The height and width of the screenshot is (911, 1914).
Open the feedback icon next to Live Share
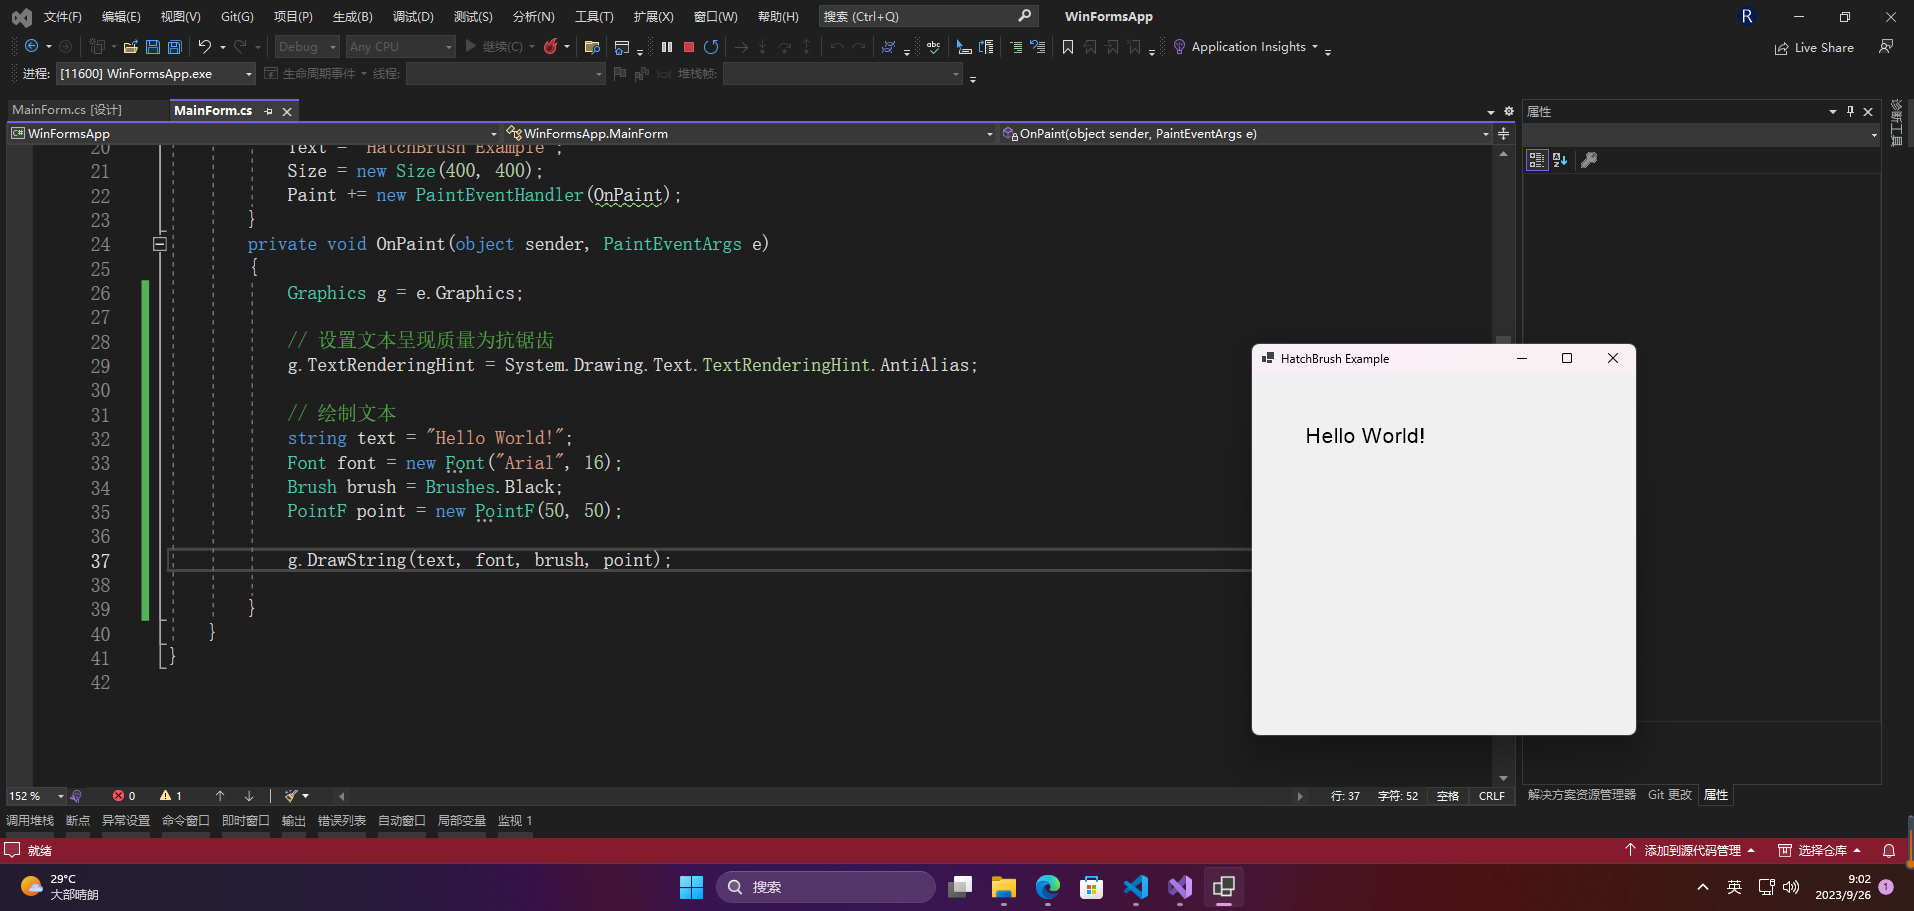pyautogui.click(x=1886, y=46)
